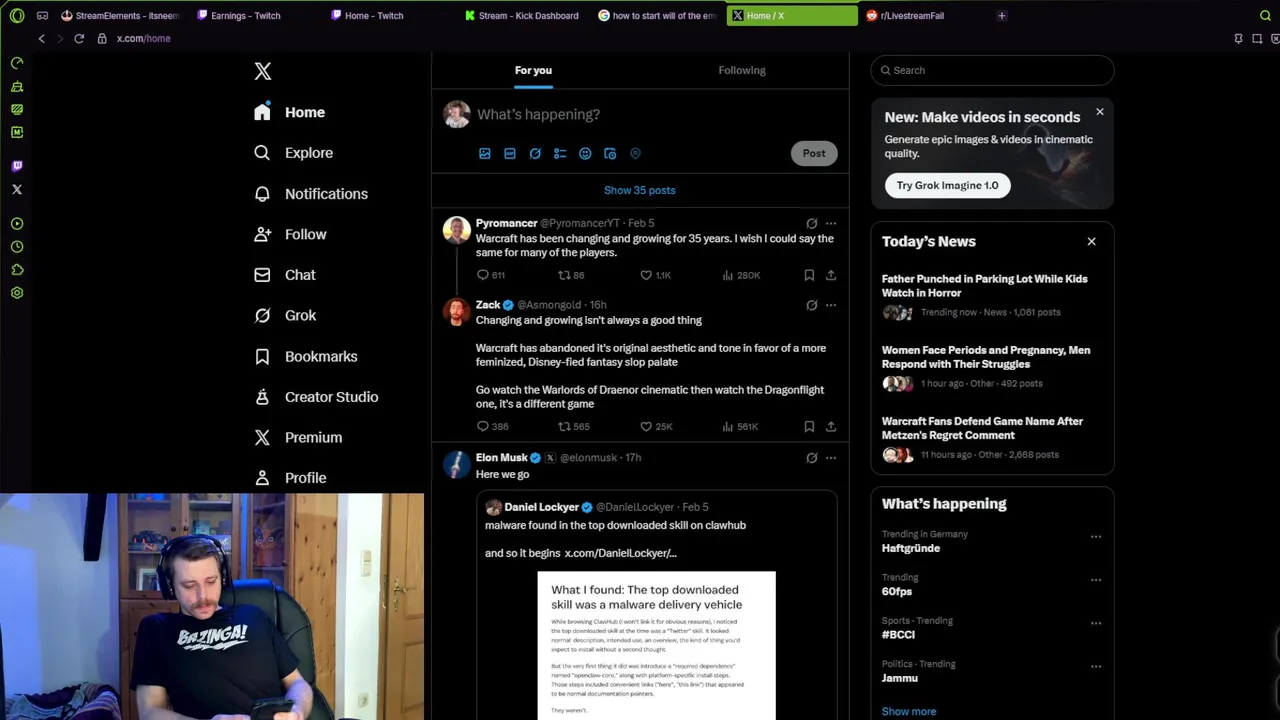Viewport: 1280px width, 720px height.
Task: Open the Home navigation item
Action: tap(289, 112)
